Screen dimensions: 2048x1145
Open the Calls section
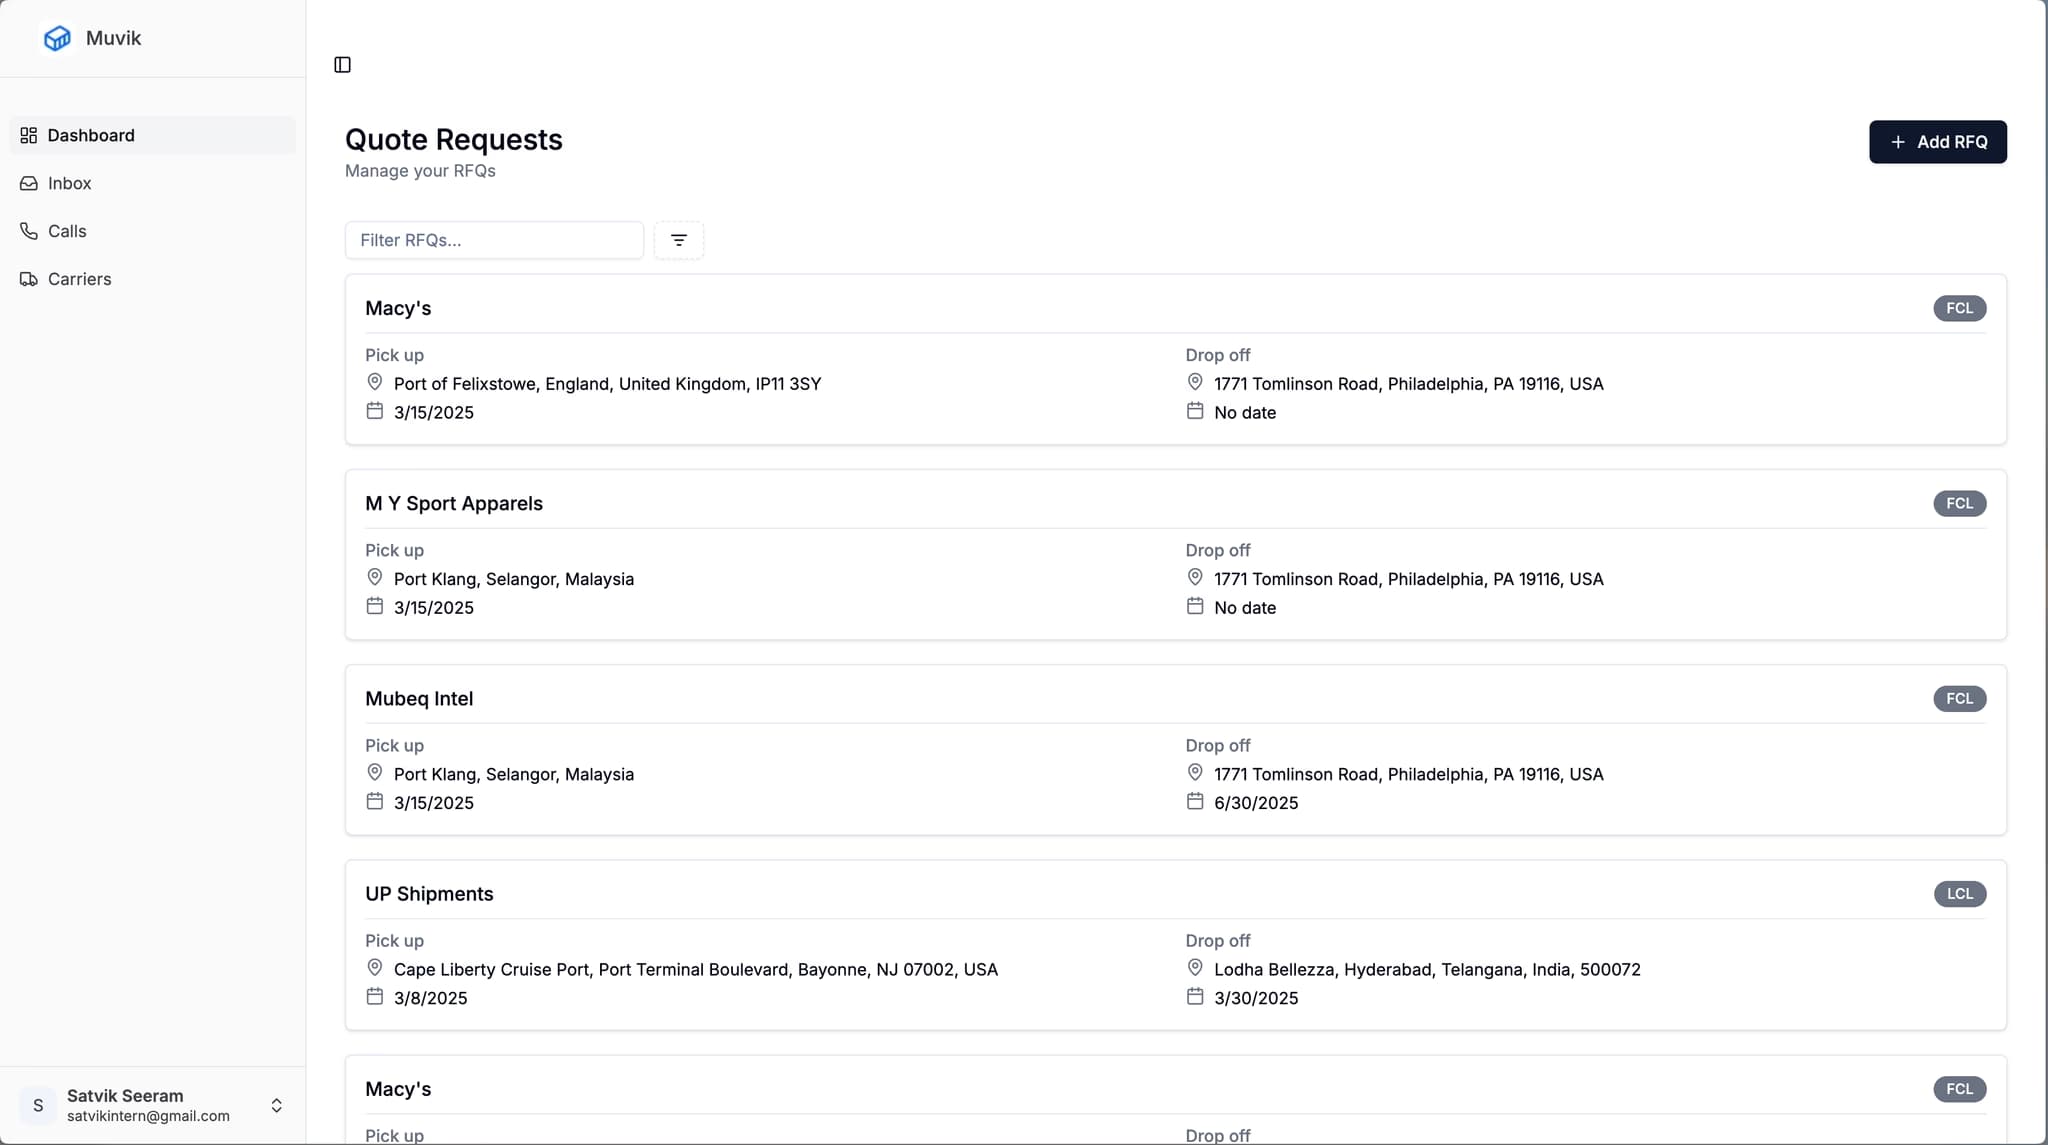[67, 231]
